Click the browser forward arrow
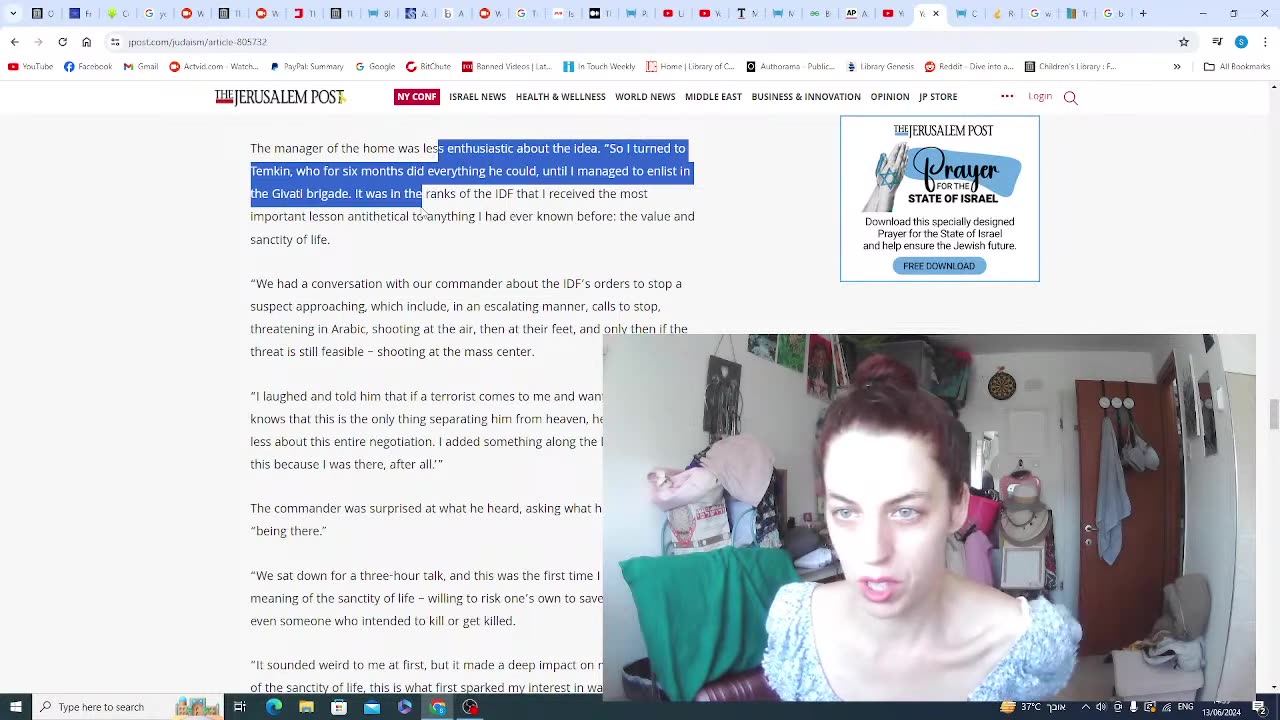Viewport: 1280px width, 720px height. 38,42
